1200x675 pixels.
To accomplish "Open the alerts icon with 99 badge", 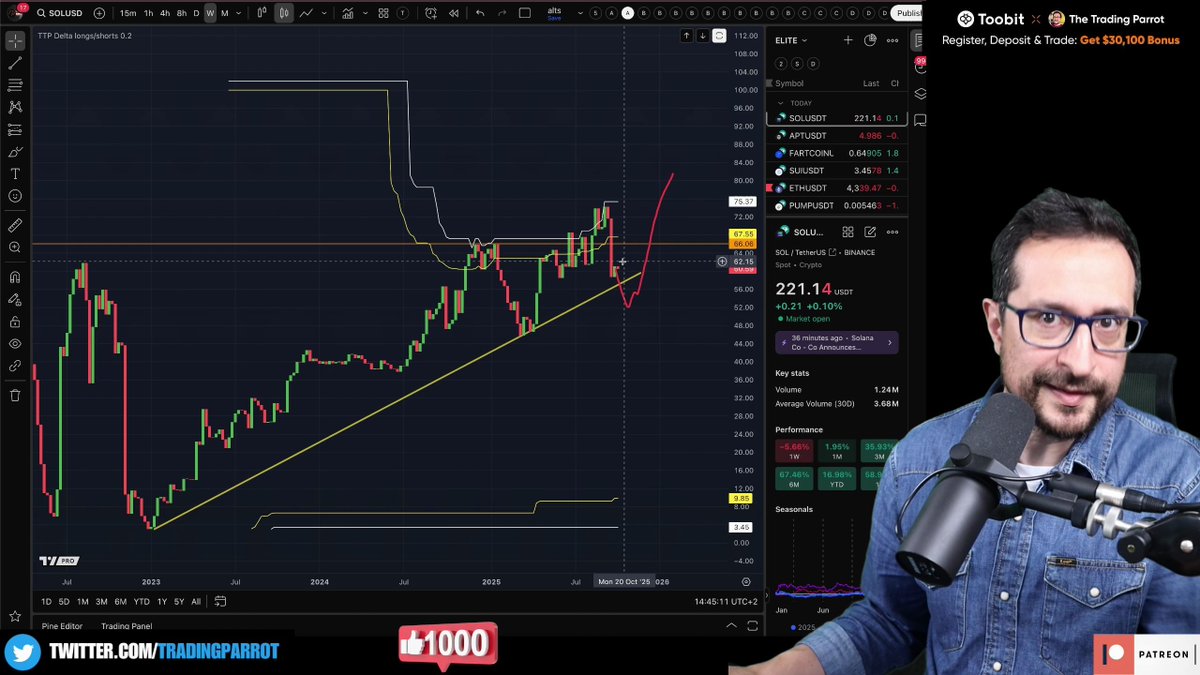I will tap(919, 67).
